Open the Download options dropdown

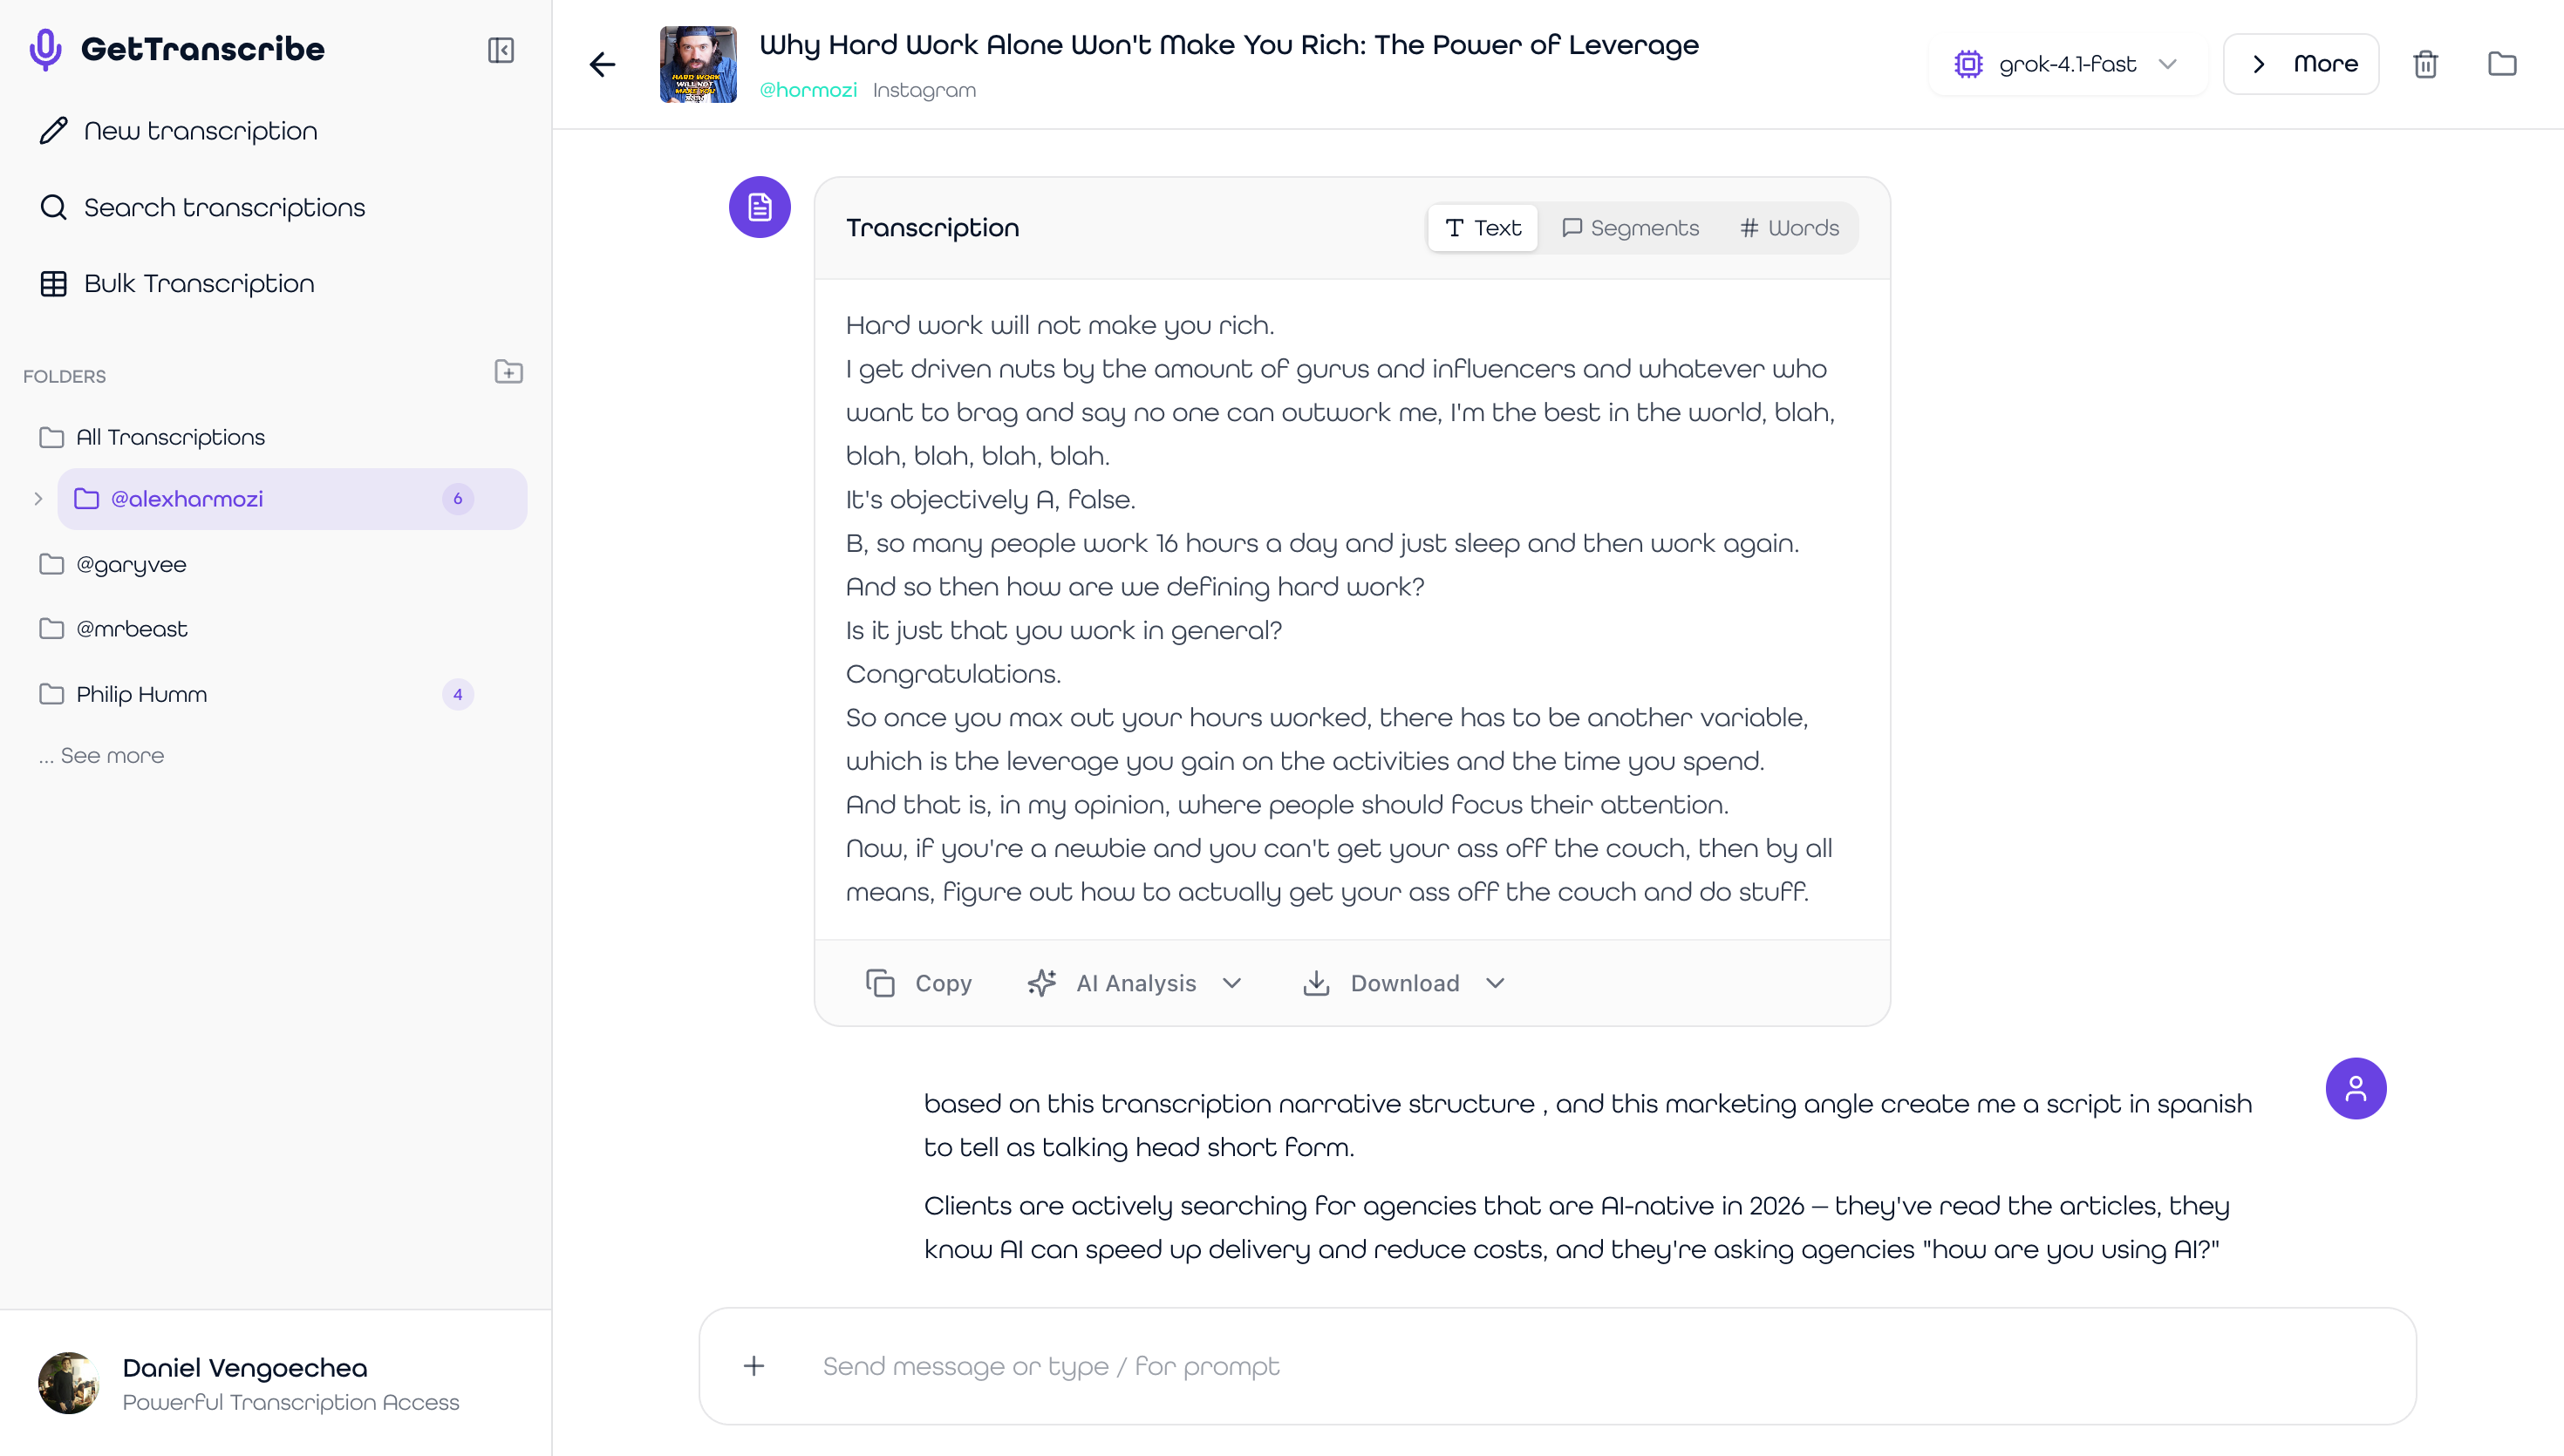(1404, 983)
